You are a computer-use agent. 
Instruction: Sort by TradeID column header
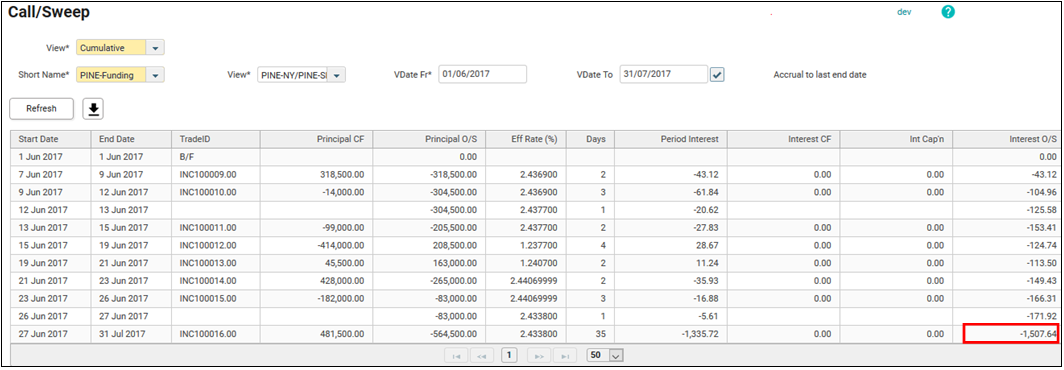216,139
